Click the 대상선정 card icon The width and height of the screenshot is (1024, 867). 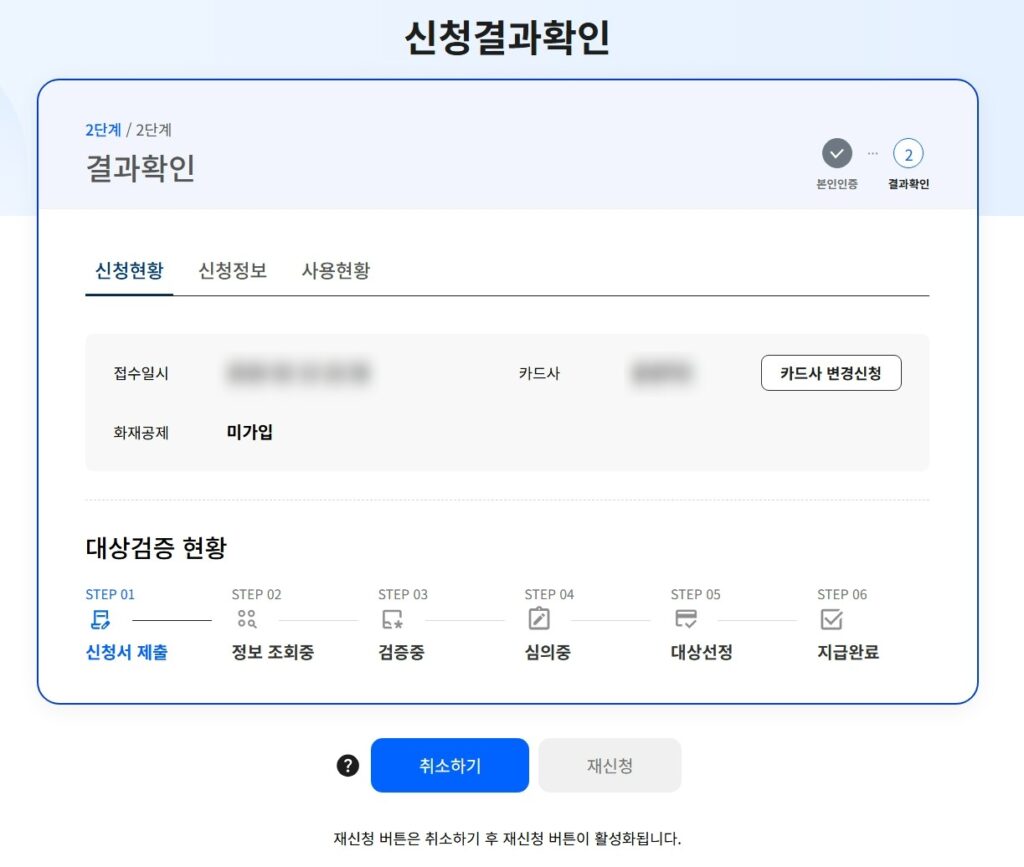pos(685,620)
